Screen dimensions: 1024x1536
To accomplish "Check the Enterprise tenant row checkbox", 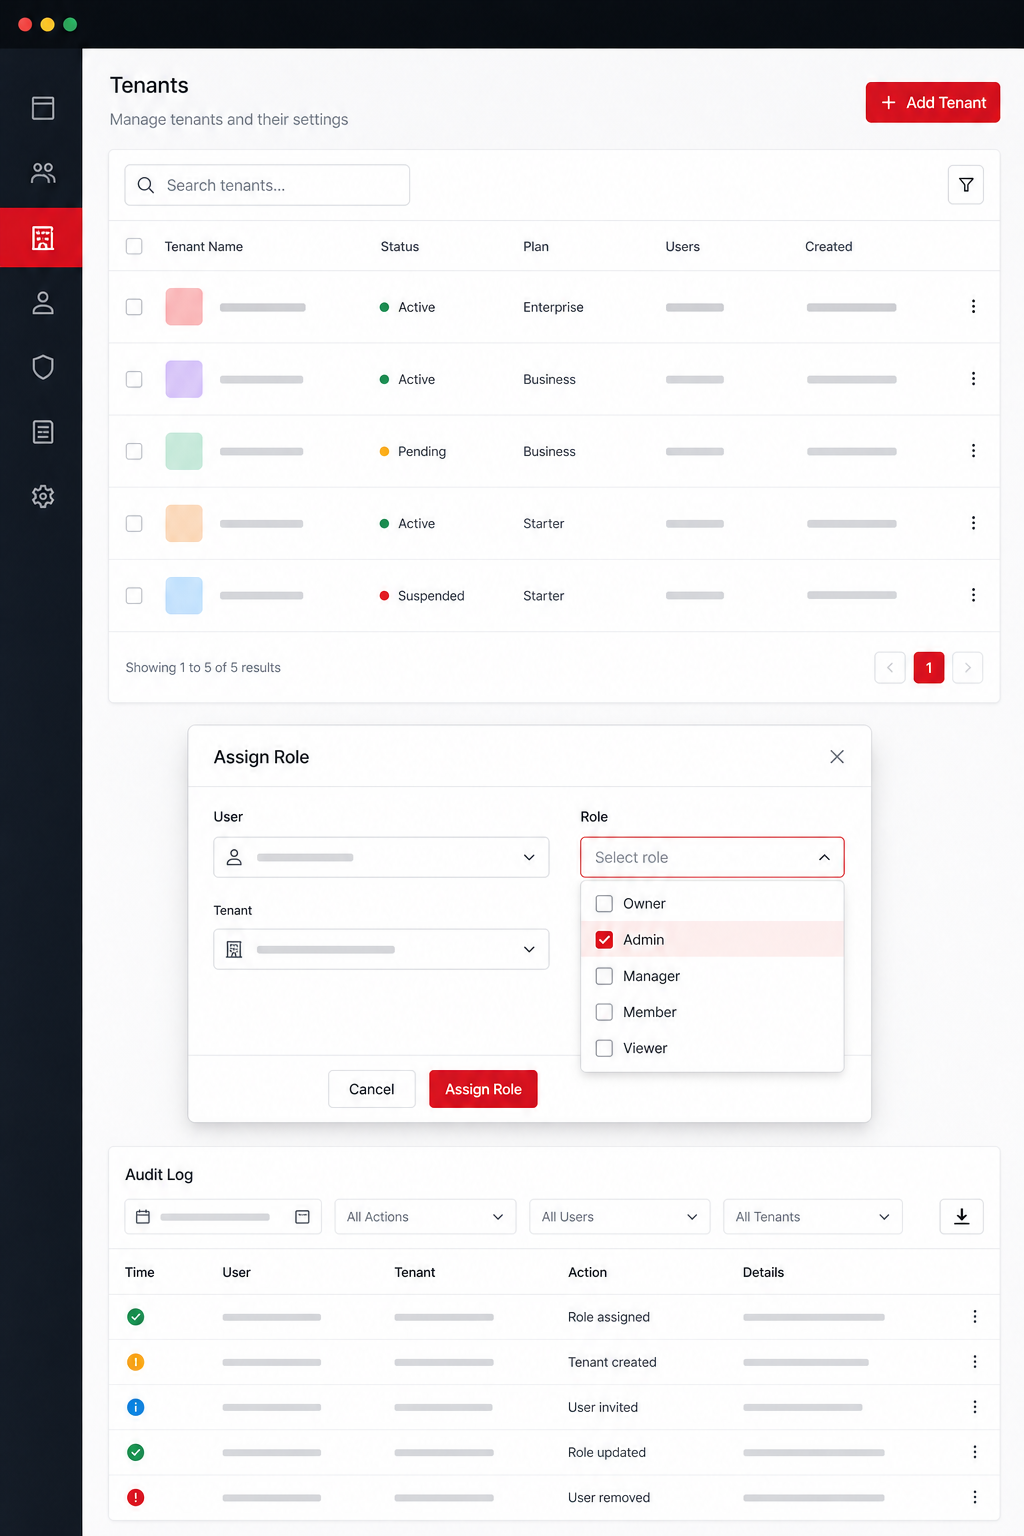I will 134,307.
